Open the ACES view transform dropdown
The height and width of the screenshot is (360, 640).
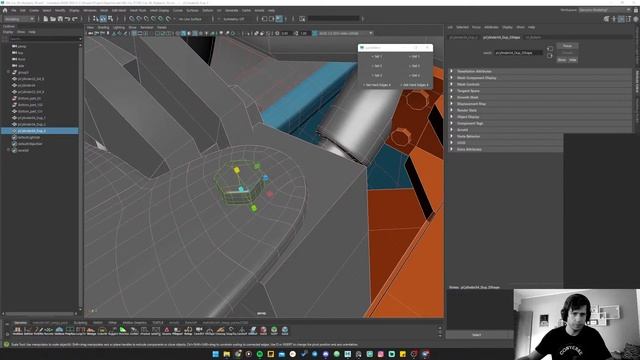tap(345, 33)
